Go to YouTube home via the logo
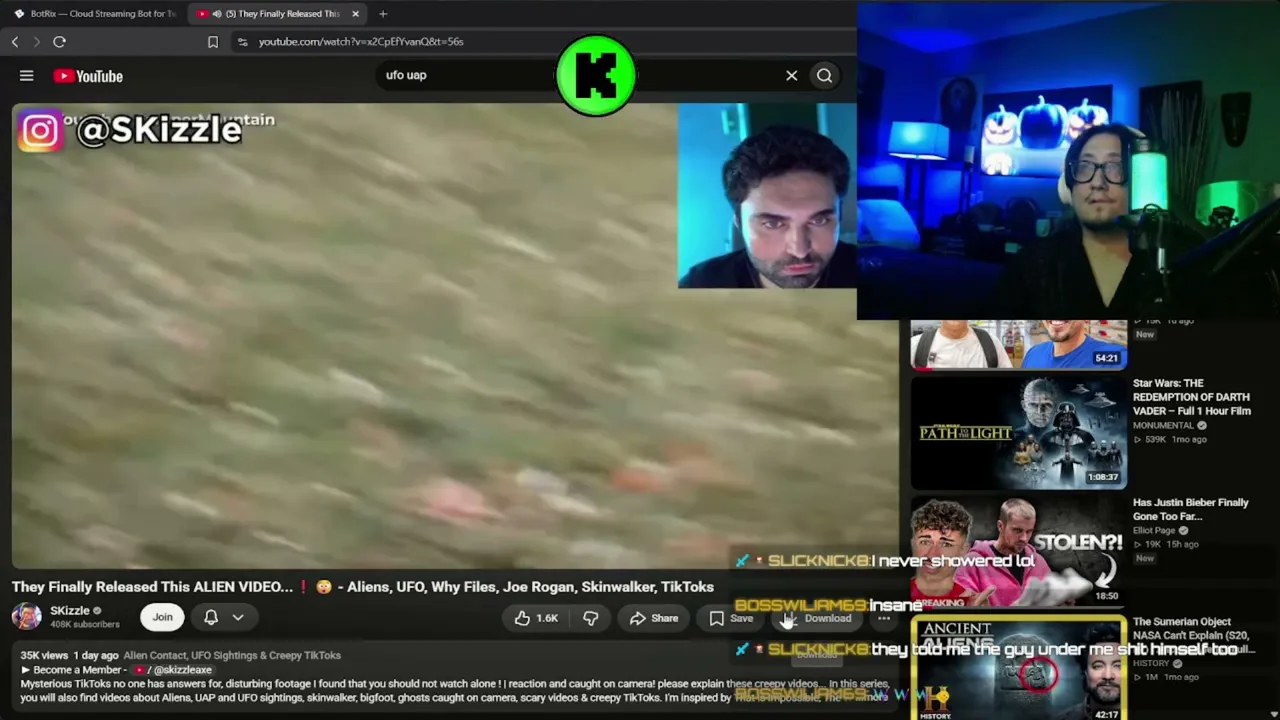This screenshot has width=1280, height=720. point(88,76)
